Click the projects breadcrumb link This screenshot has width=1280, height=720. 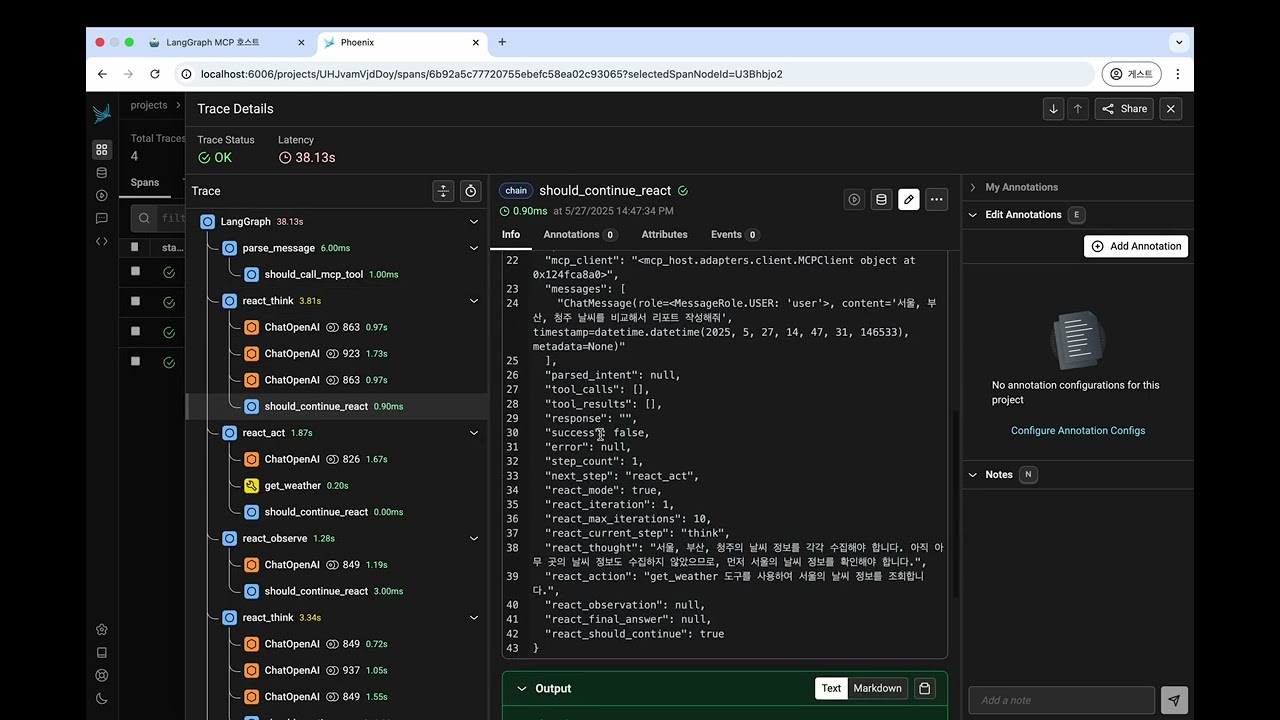149,105
